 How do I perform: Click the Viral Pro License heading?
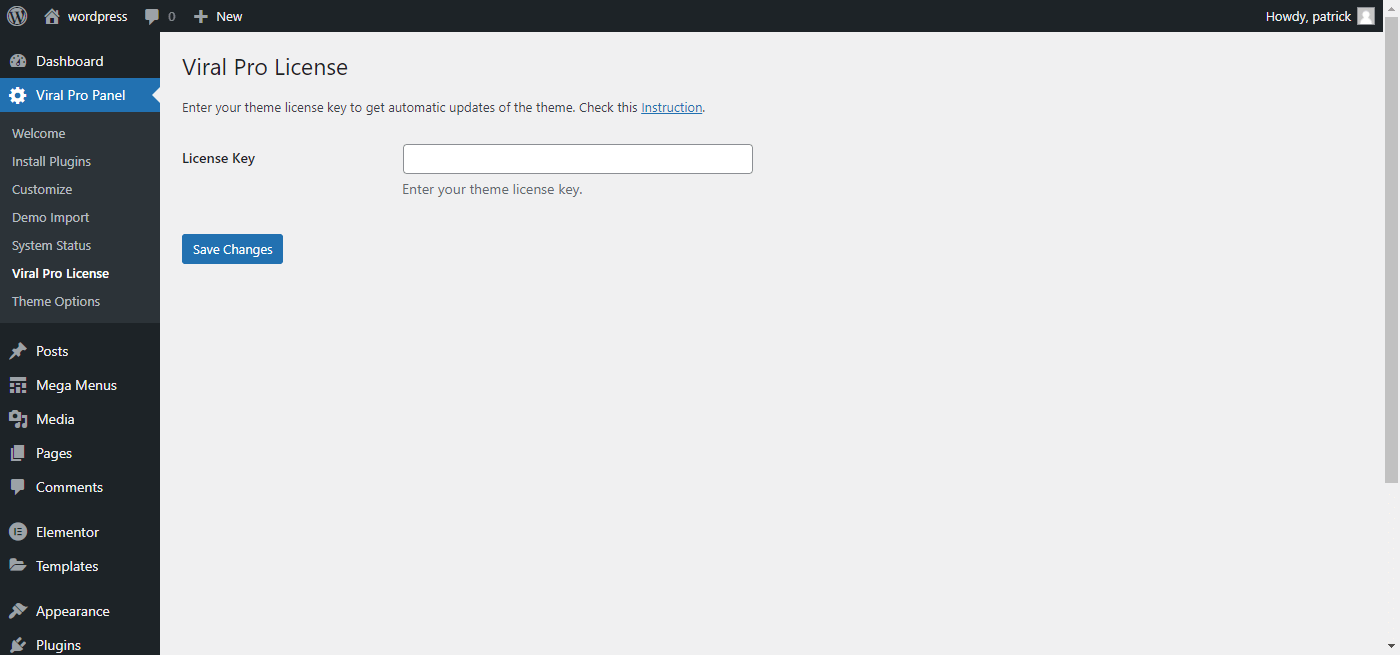coord(265,67)
